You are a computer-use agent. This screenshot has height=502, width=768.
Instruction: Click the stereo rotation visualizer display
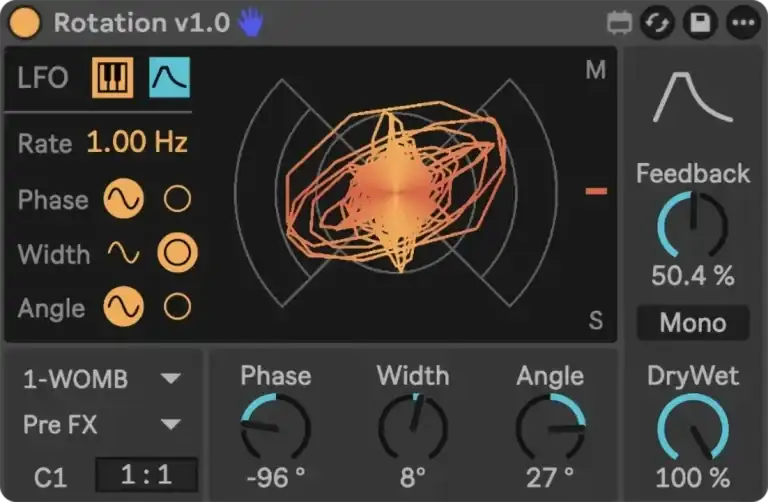(x=397, y=193)
